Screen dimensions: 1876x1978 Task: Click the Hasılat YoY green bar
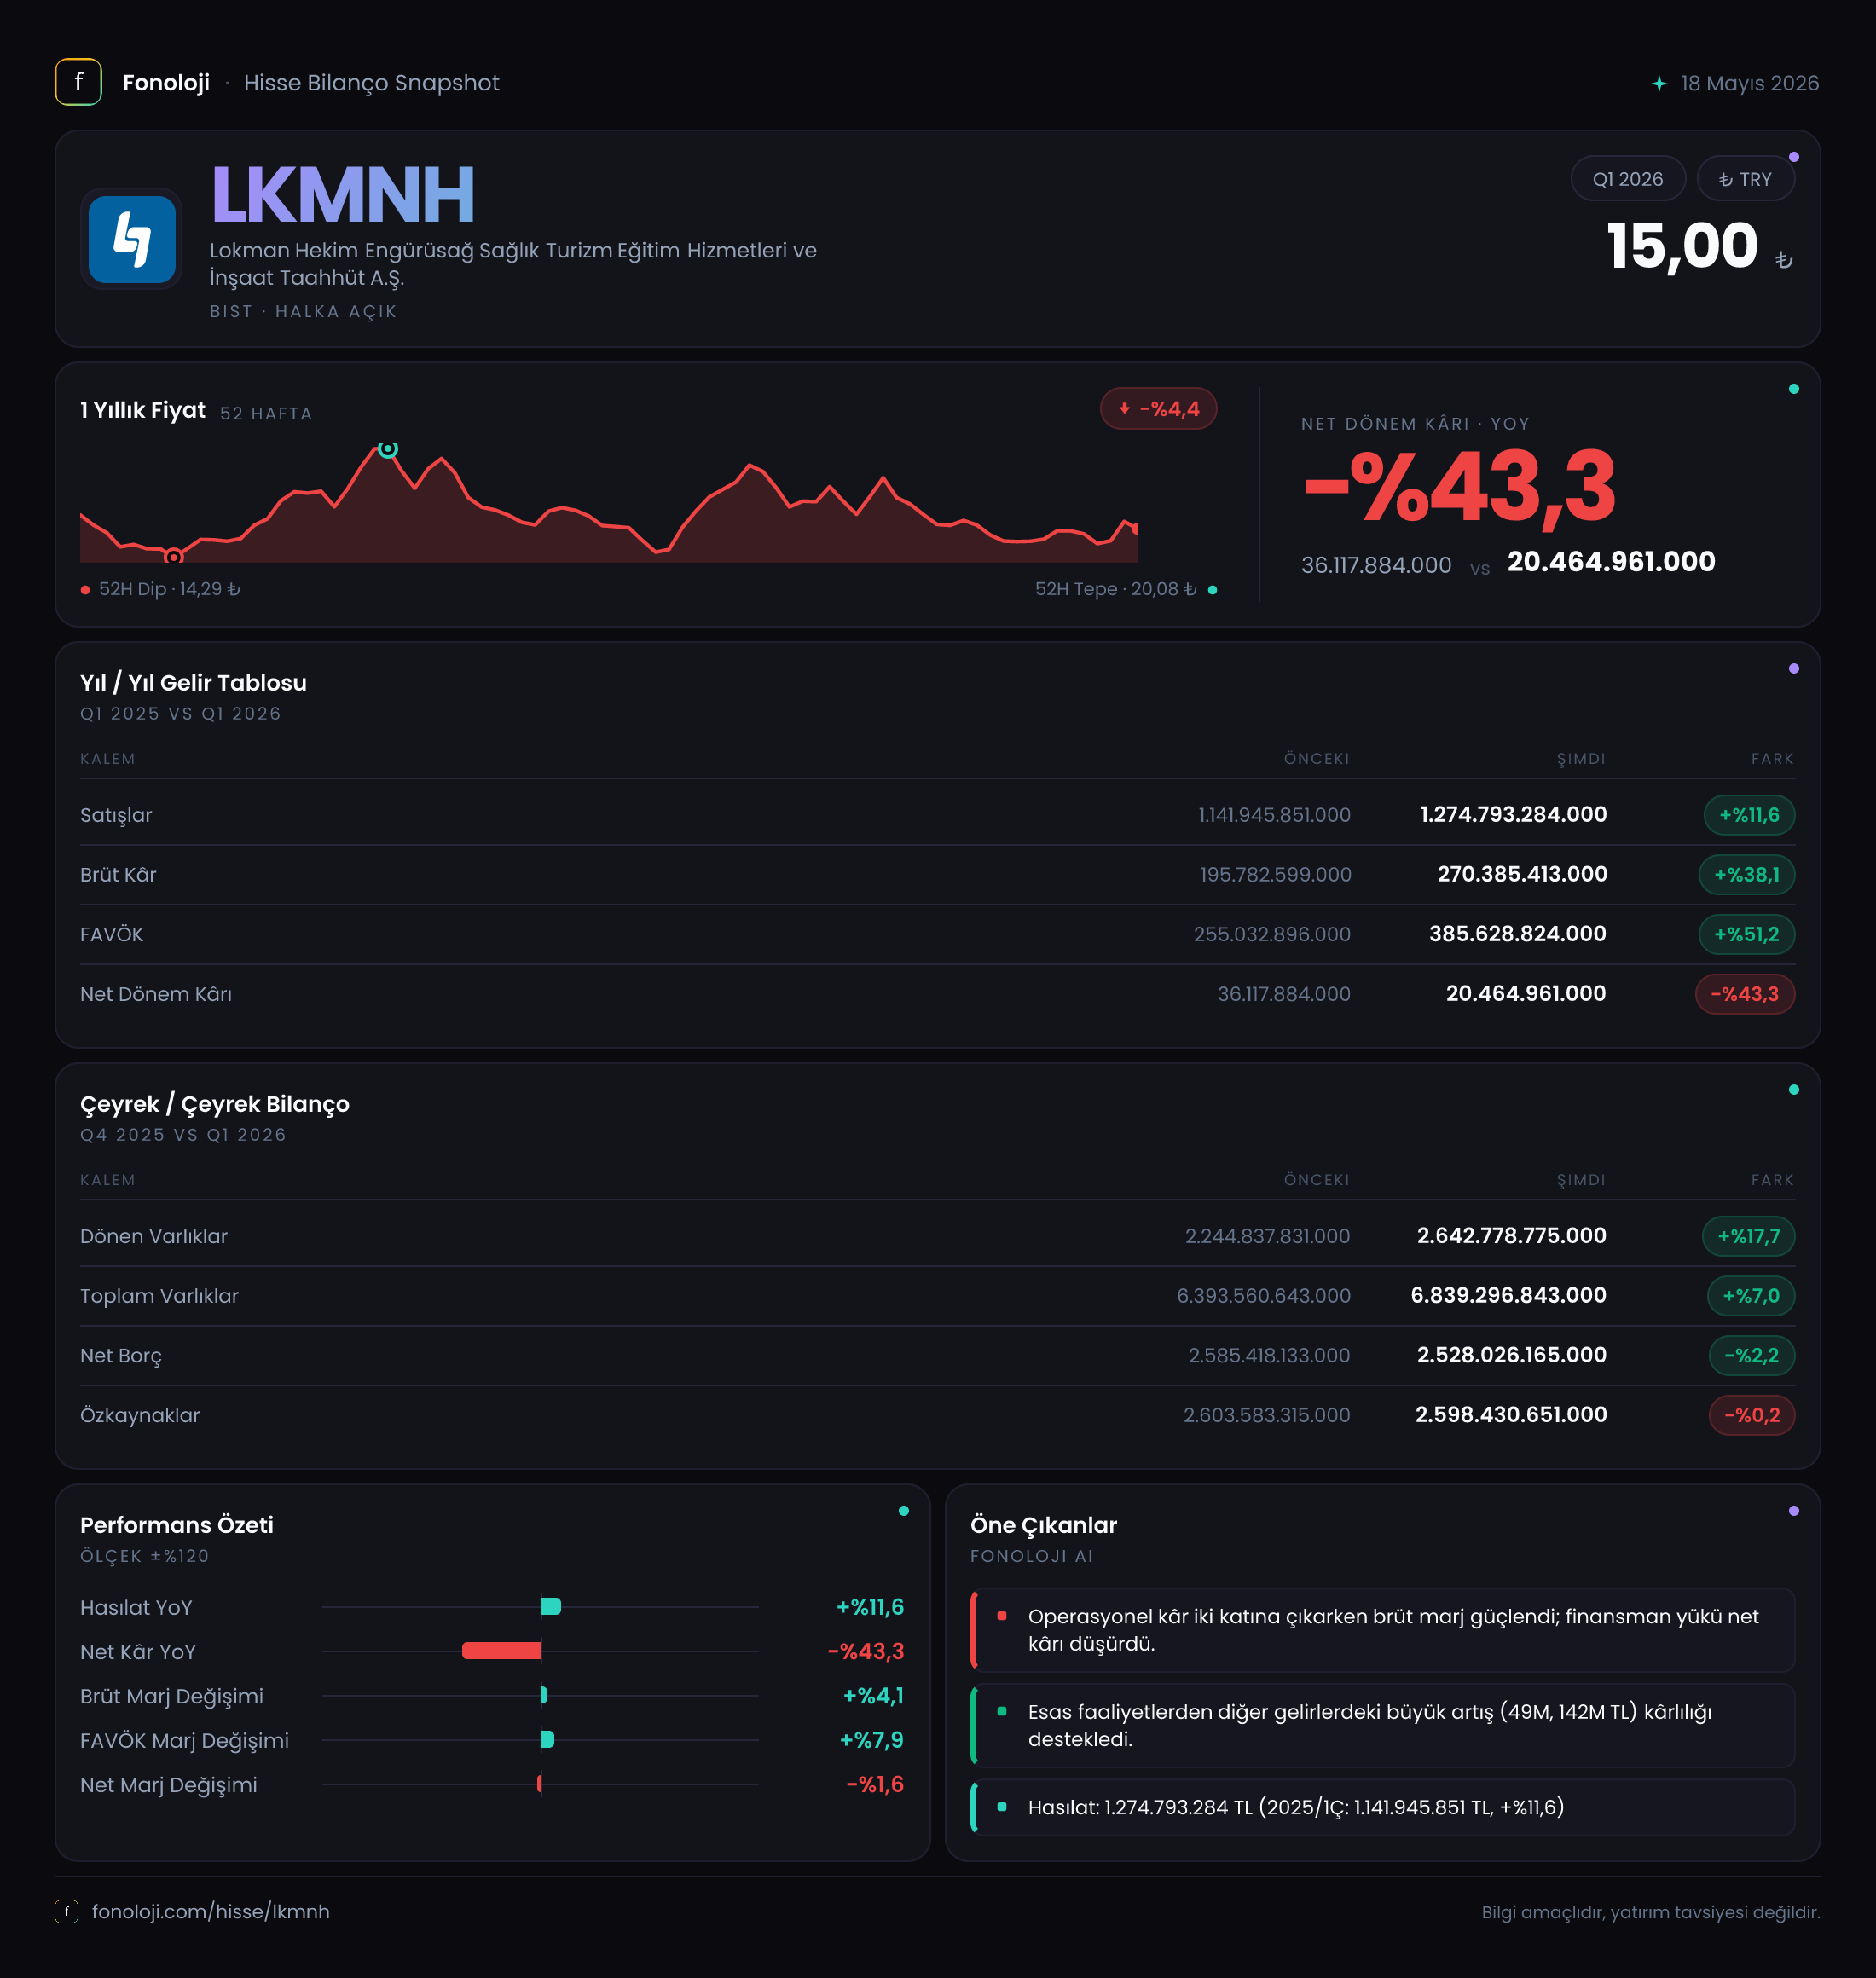point(551,1607)
